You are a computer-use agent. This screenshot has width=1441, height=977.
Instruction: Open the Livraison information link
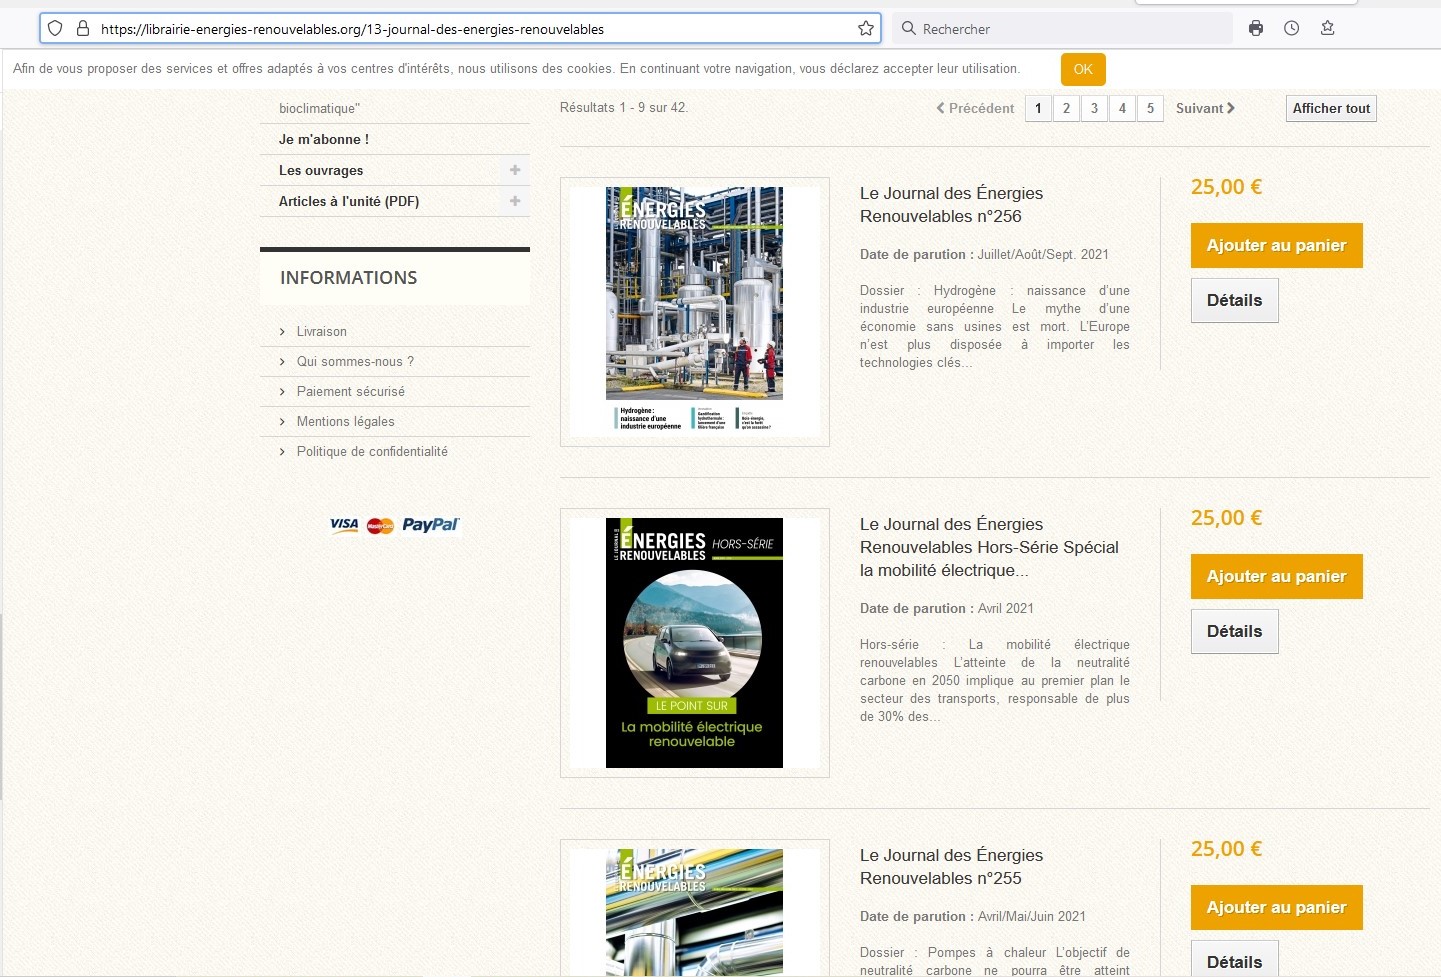tap(321, 332)
